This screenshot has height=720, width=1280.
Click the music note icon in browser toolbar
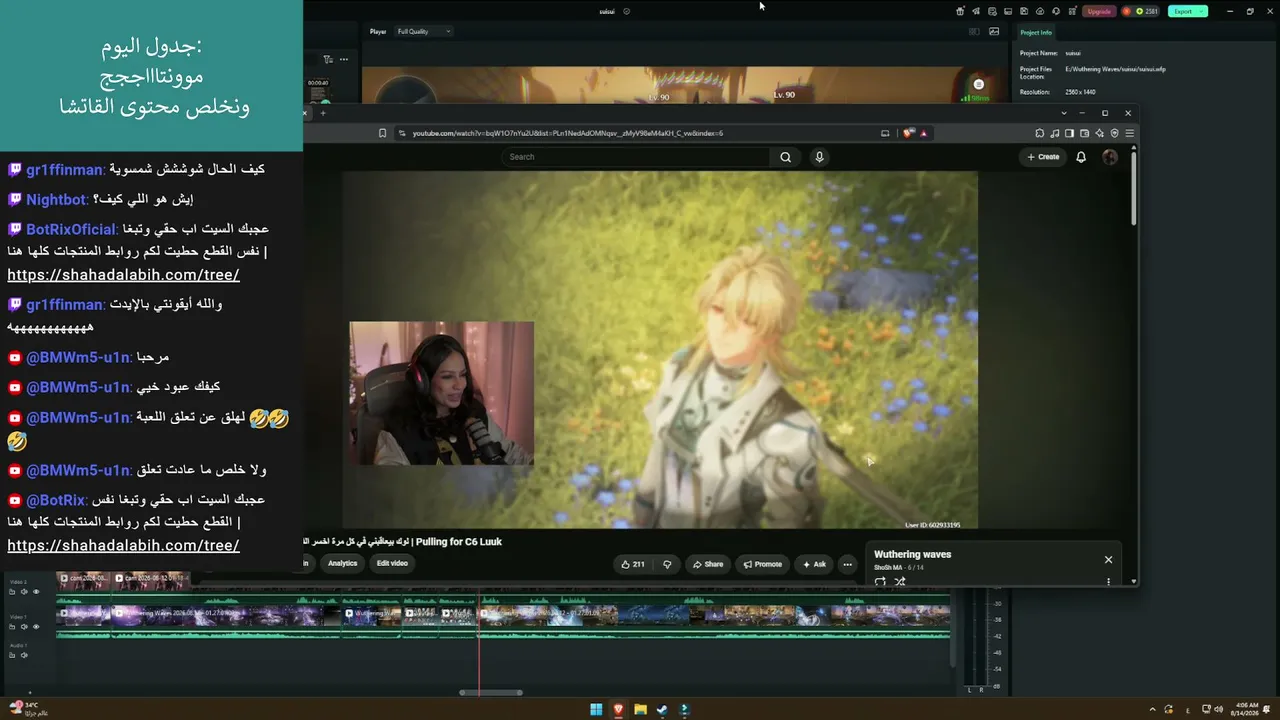point(1054,133)
